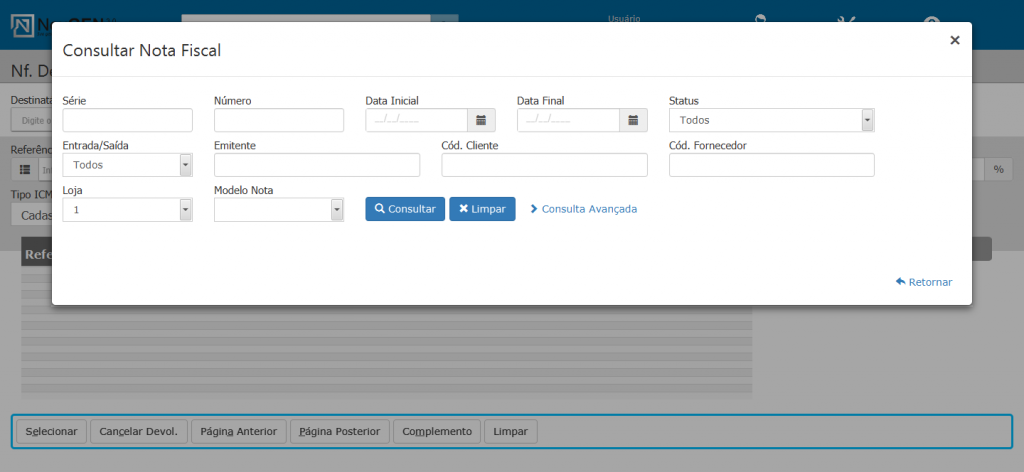
Task: Open the Data Final calendar picker
Action: click(632, 120)
